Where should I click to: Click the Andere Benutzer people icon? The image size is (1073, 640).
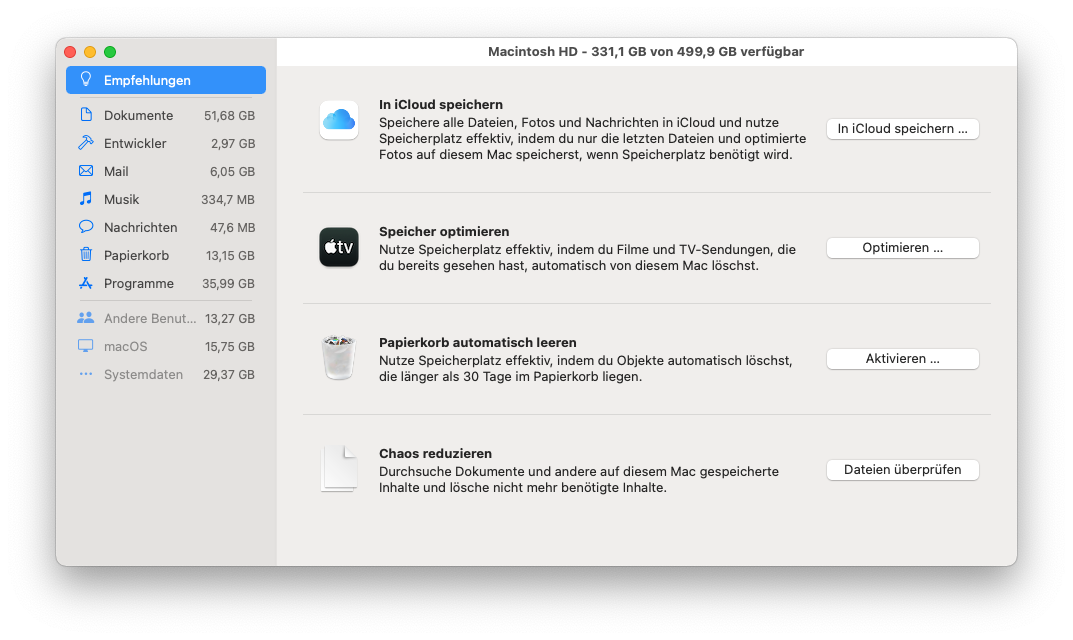coord(86,318)
